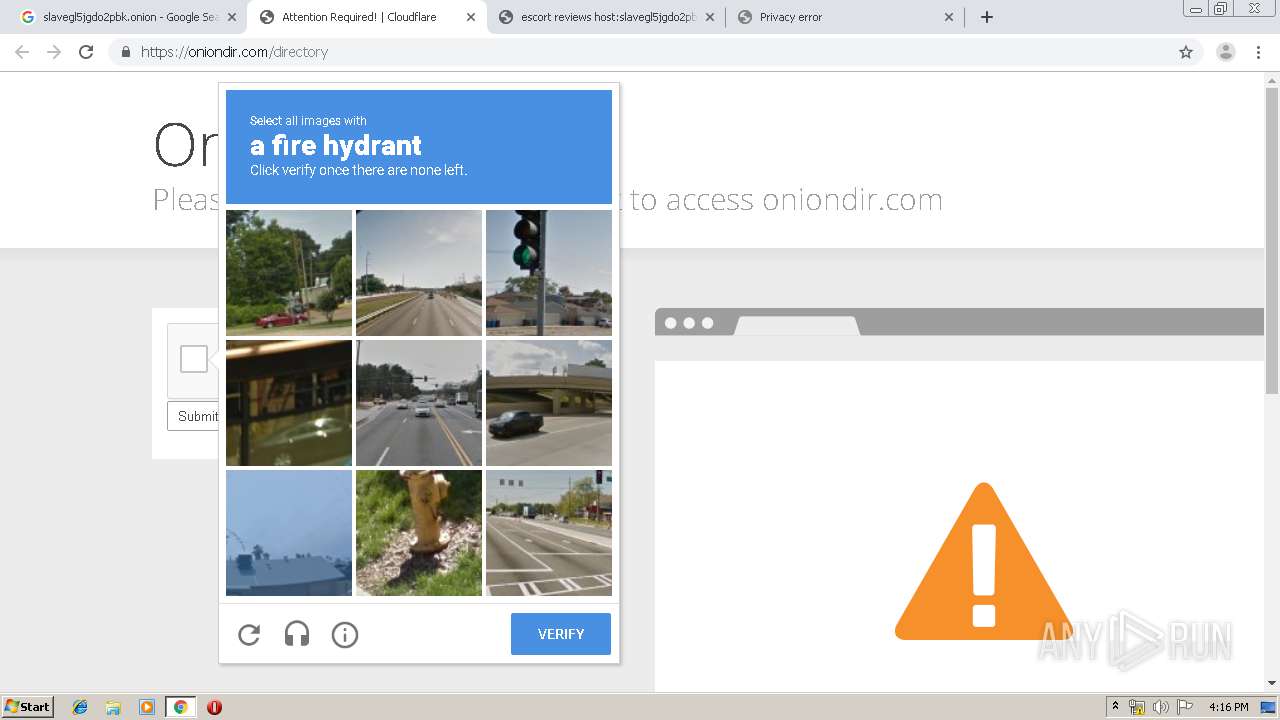Image resolution: width=1280 pixels, height=720 pixels.
Task: Reload the current page
Action: [86, 52]
